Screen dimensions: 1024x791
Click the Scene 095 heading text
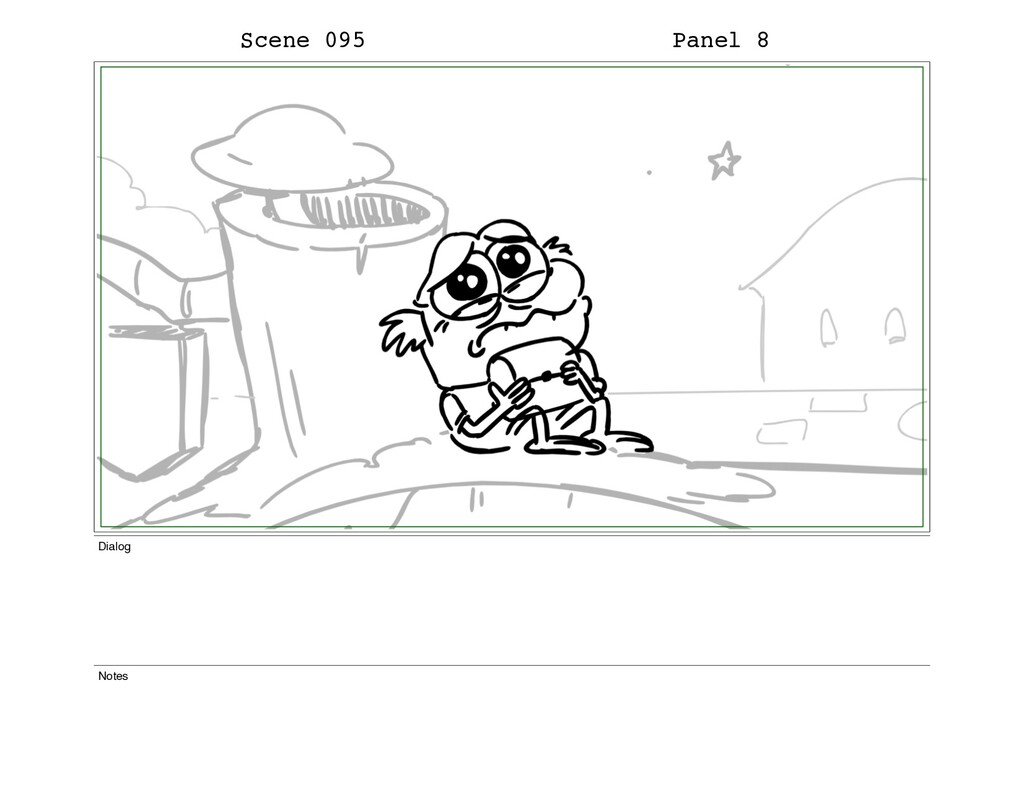[x=302, y=40]
